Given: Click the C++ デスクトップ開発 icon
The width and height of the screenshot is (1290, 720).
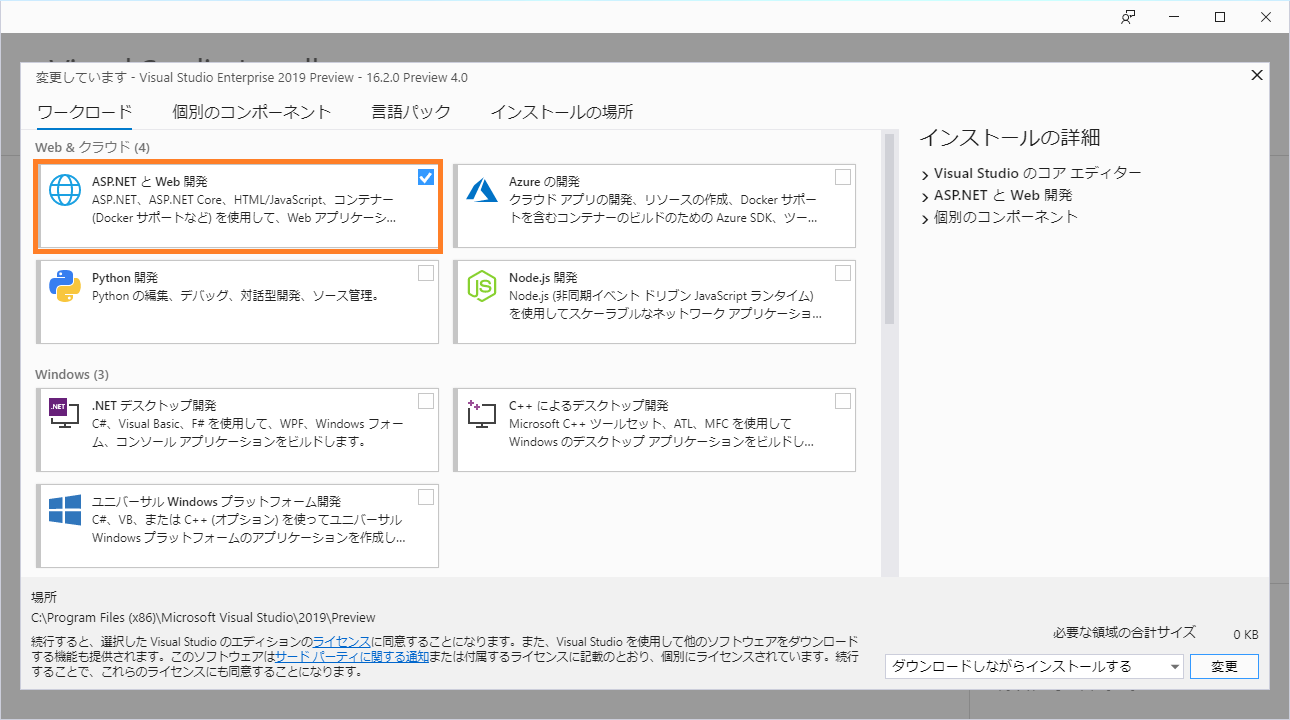Looking at the screenshot, I should (x=481, y=412).
